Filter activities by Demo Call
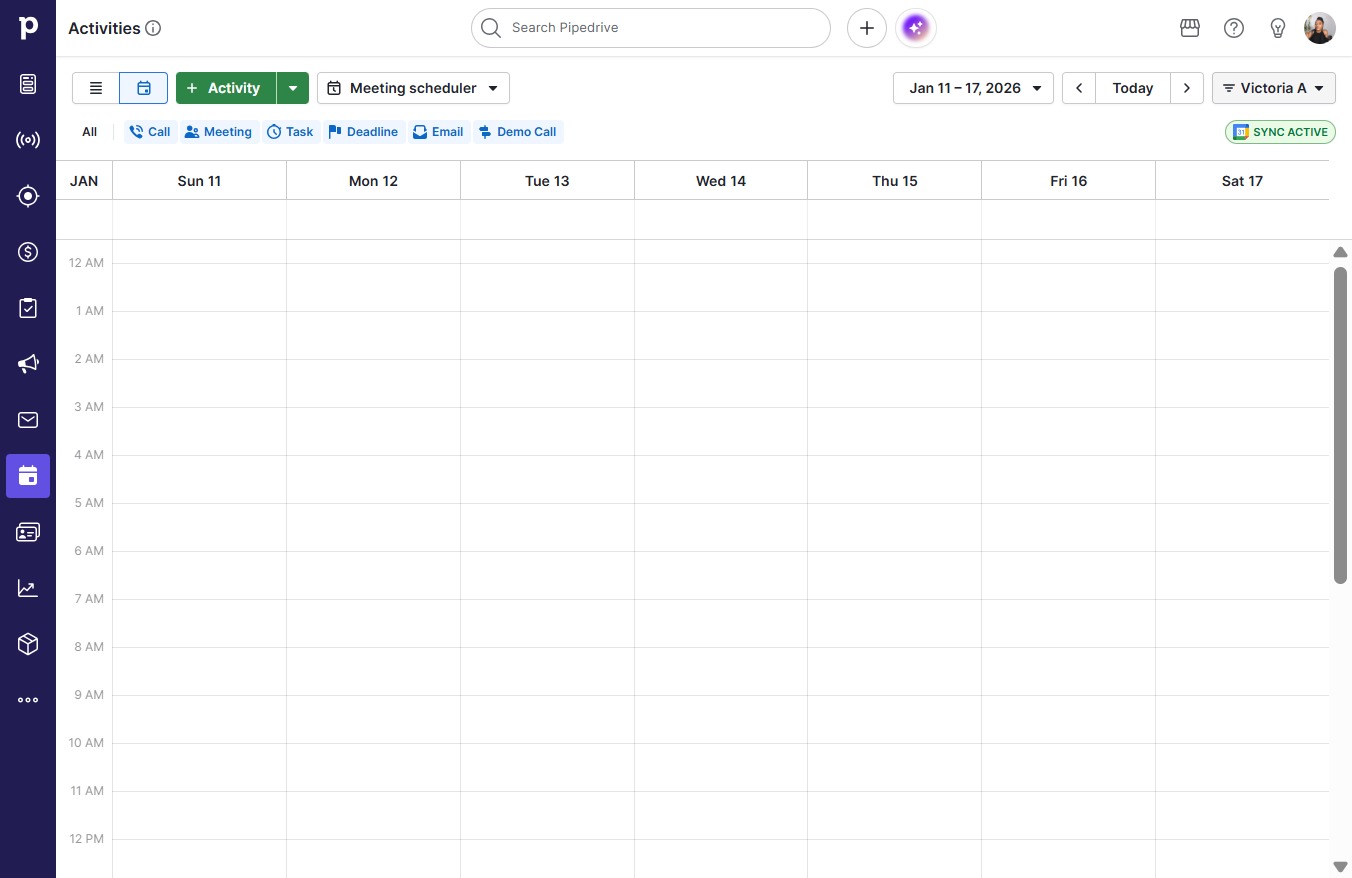Viewport: 1352px width, 878px height. click(x=518, y=132)
